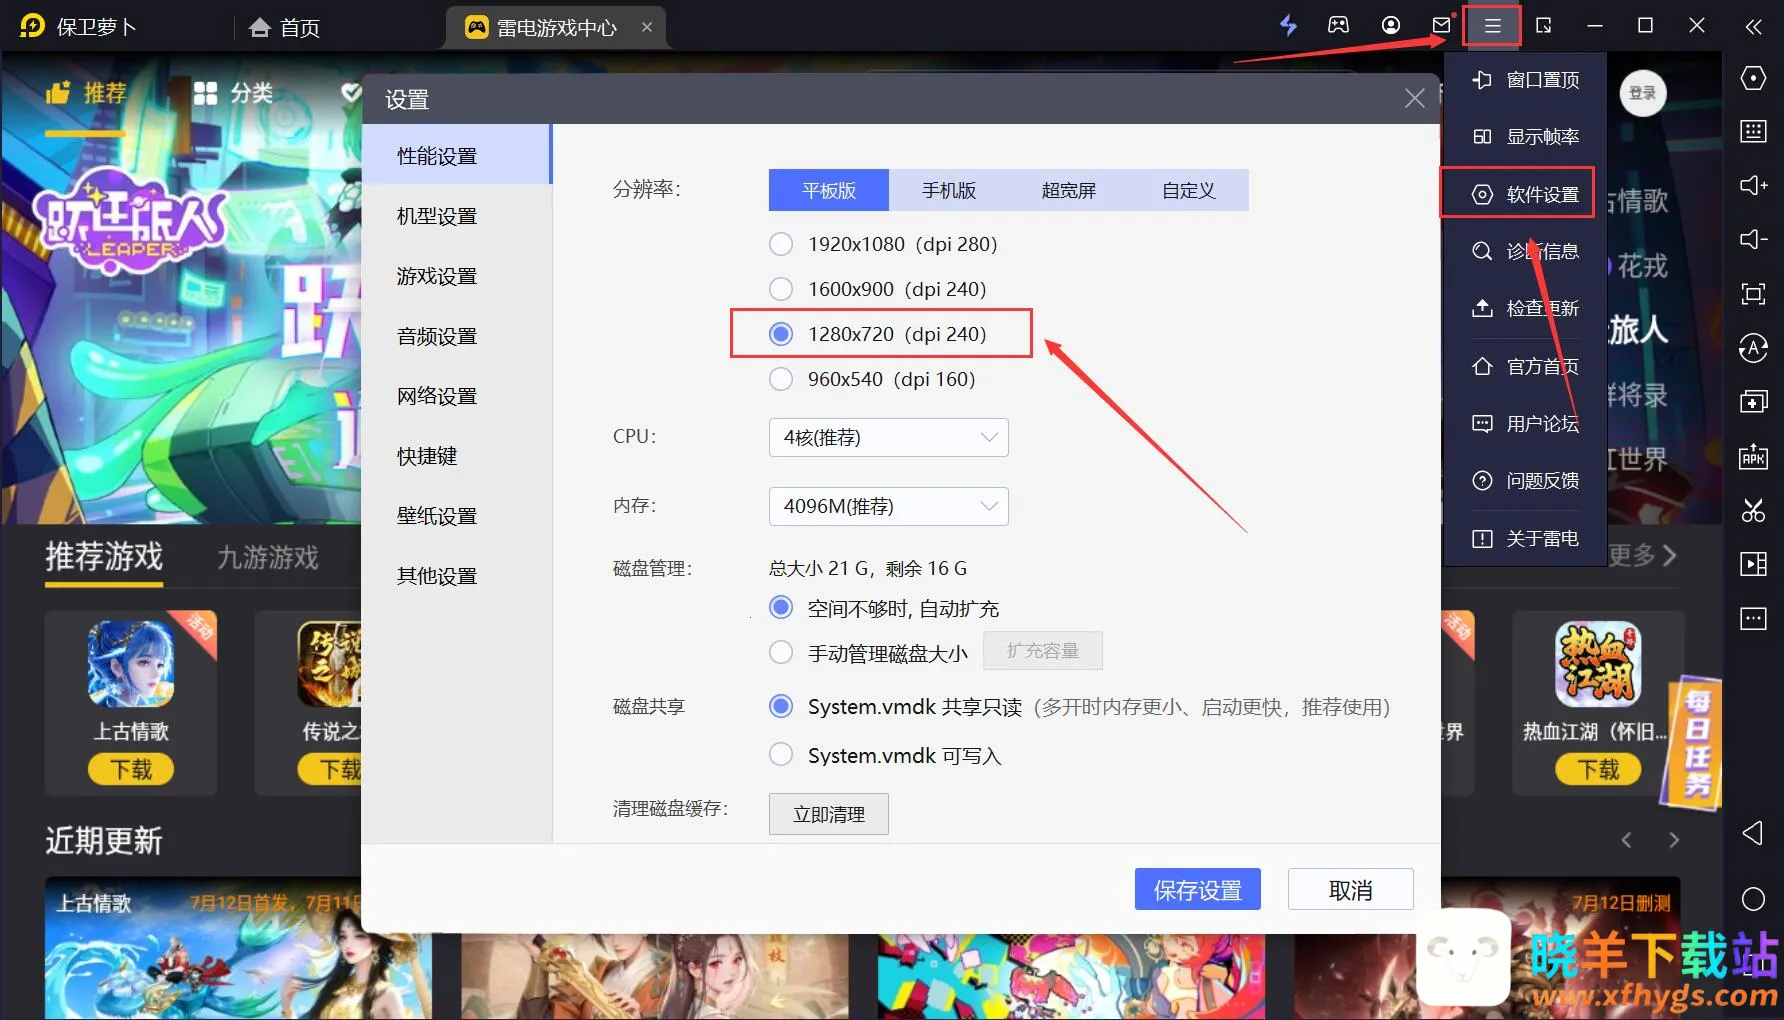Click the APK install icon in sidebar
1784x1020 pixels.
click(x=1753, y=456)
